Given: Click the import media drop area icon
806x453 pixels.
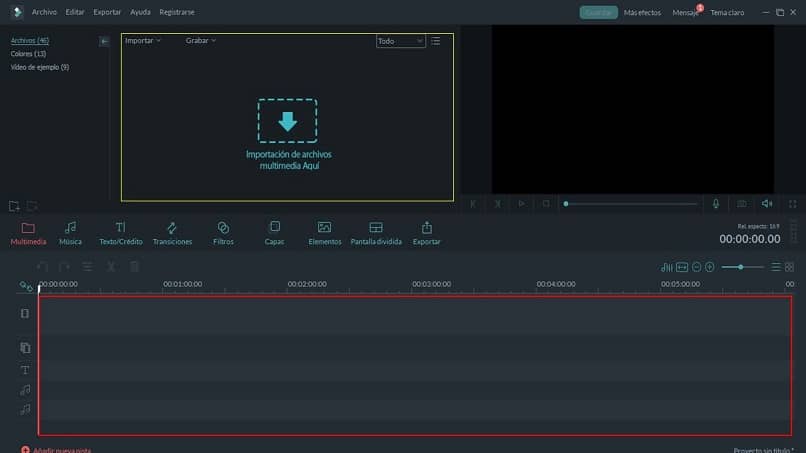Looking at the screenshot, I should tap(287, 121).
